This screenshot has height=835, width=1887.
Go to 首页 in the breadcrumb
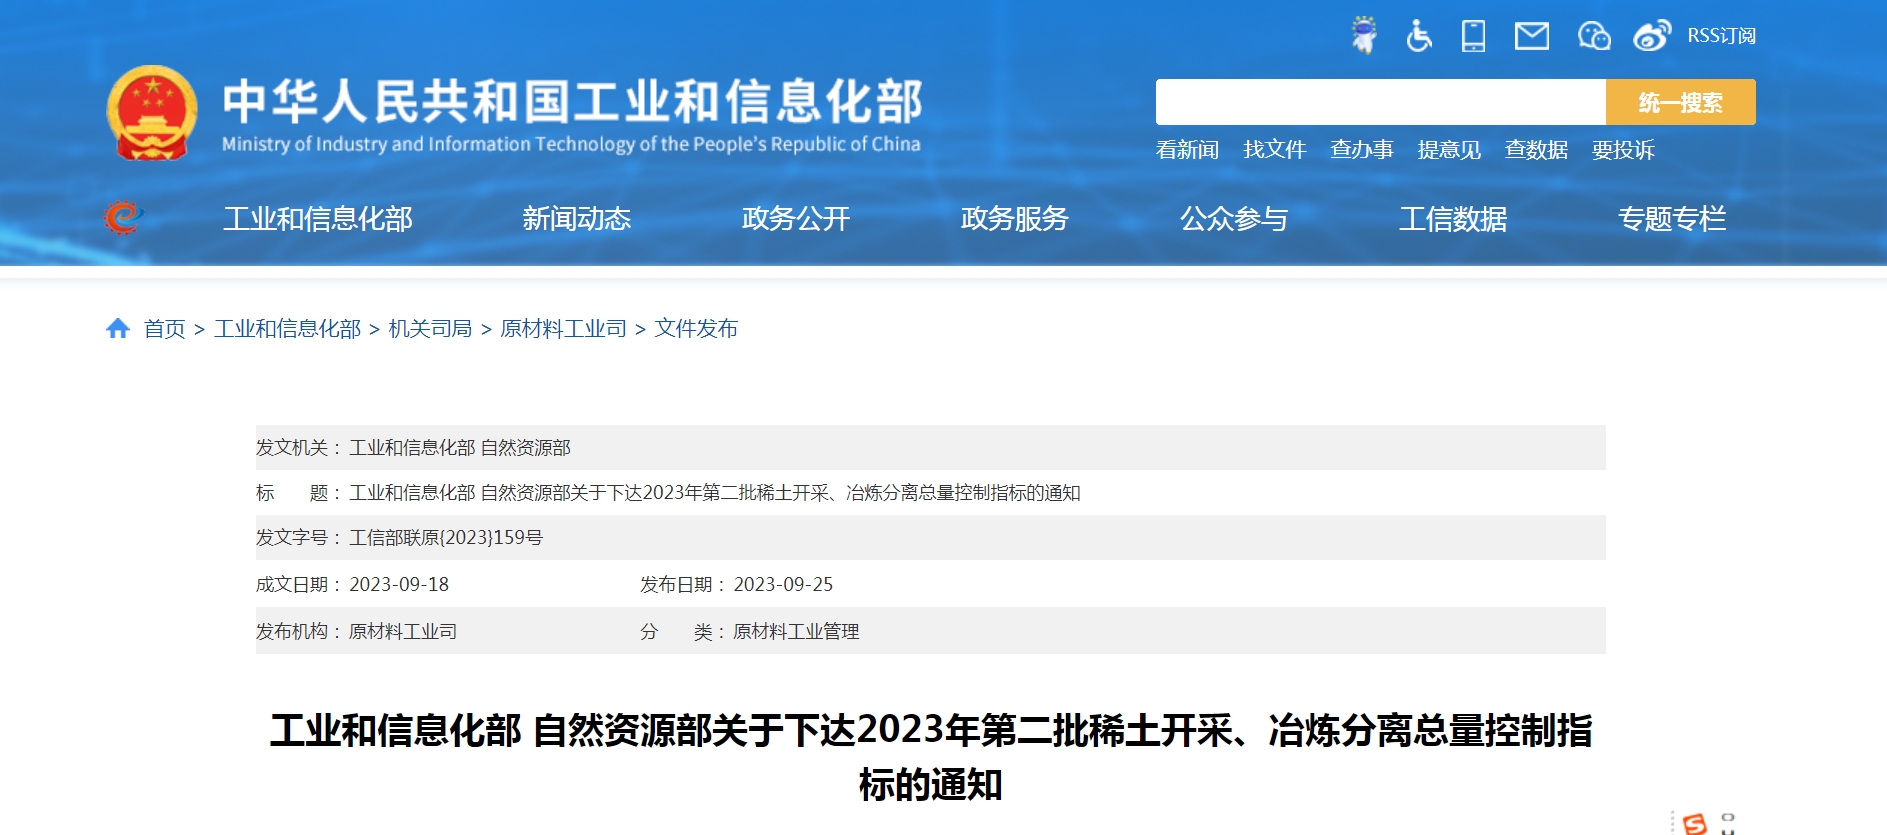165,329
